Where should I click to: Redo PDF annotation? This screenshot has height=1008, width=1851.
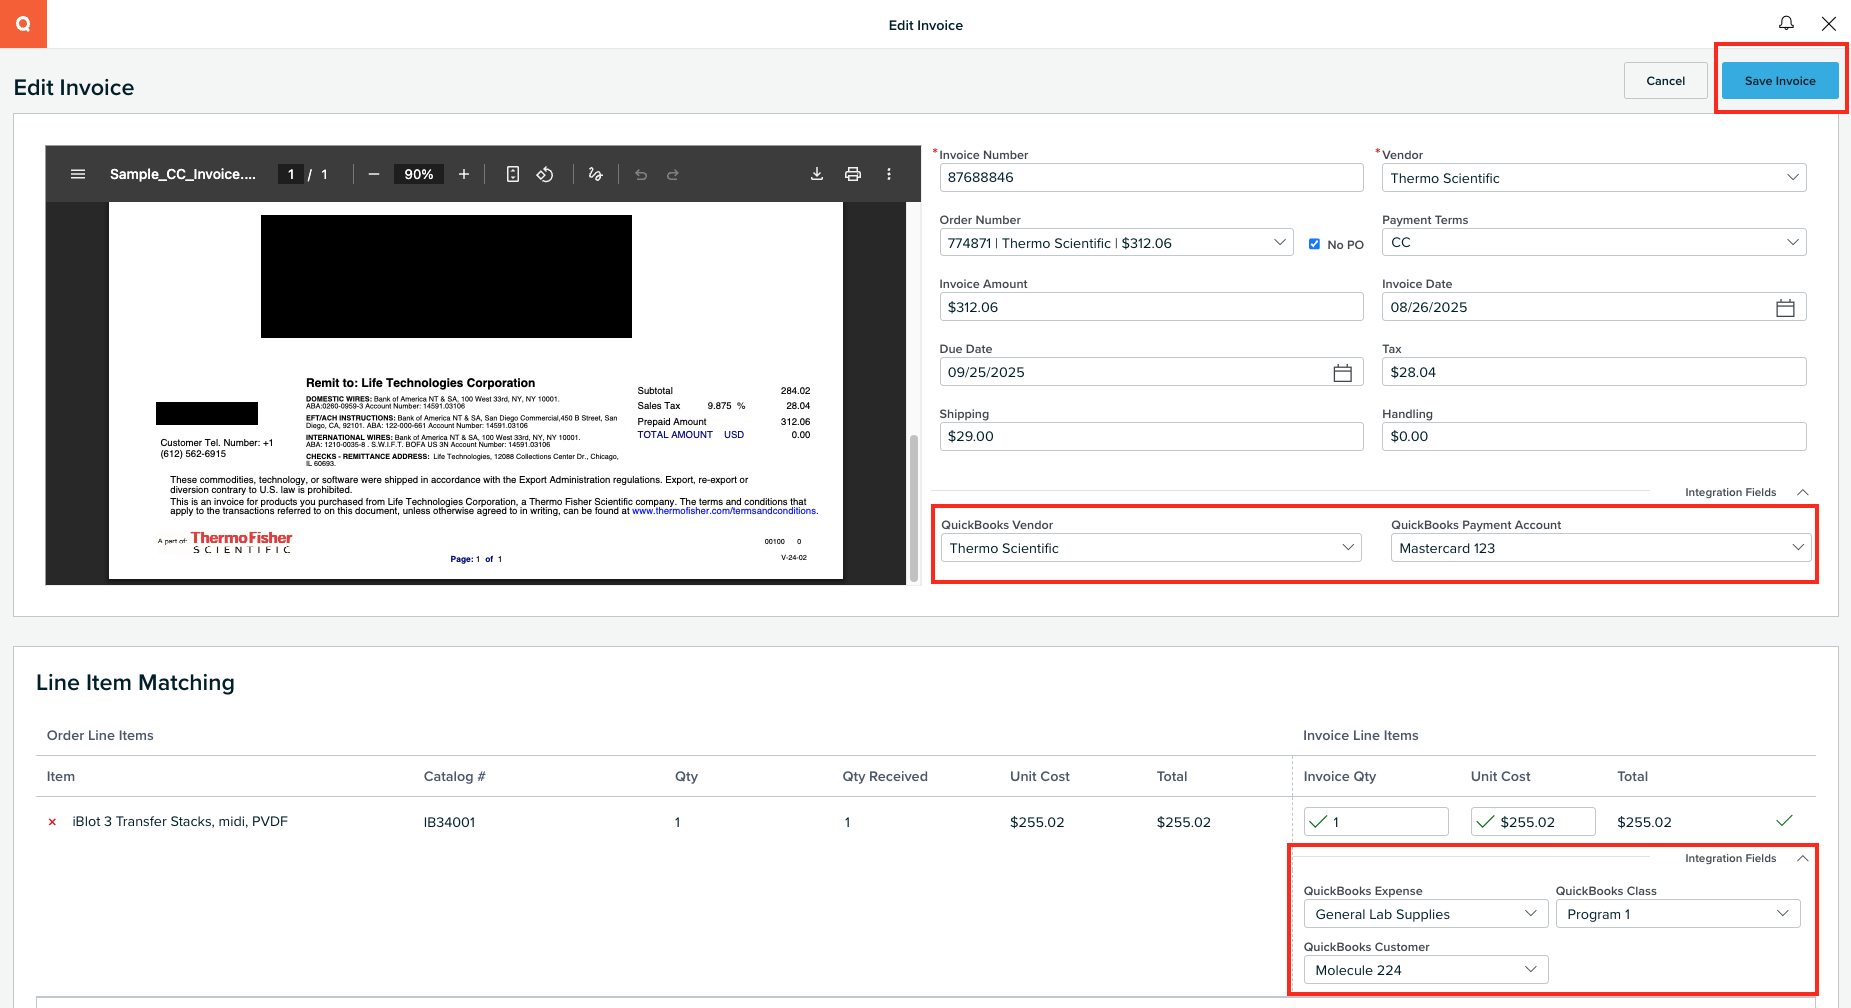[673, 174]
